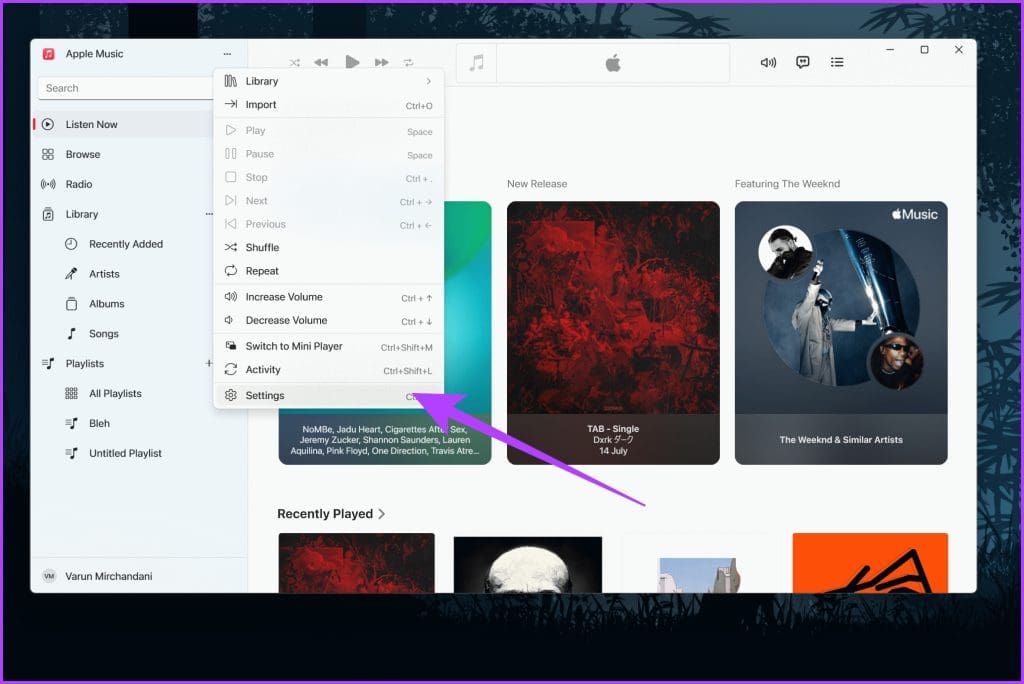Click the Apple Music app logo icon
Image resolution: width=1024 pixels, height=684 pixels.
pyautogui.click(x=48, y=54)
